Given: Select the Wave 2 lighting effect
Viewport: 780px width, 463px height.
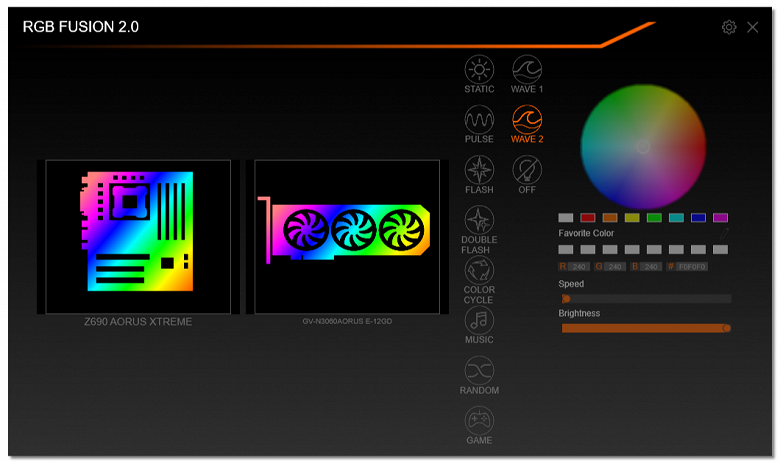Looking at the screenshot, I should click(527, 124).
